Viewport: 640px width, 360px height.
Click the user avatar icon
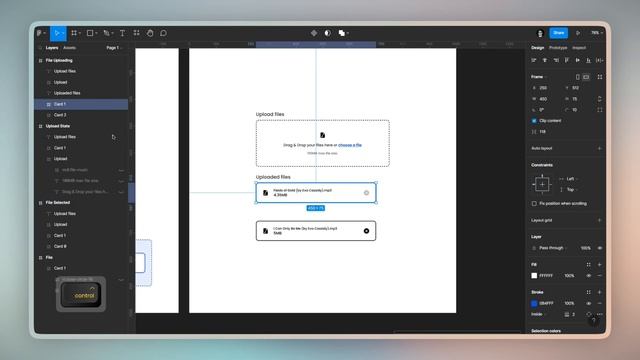point(540,33)
